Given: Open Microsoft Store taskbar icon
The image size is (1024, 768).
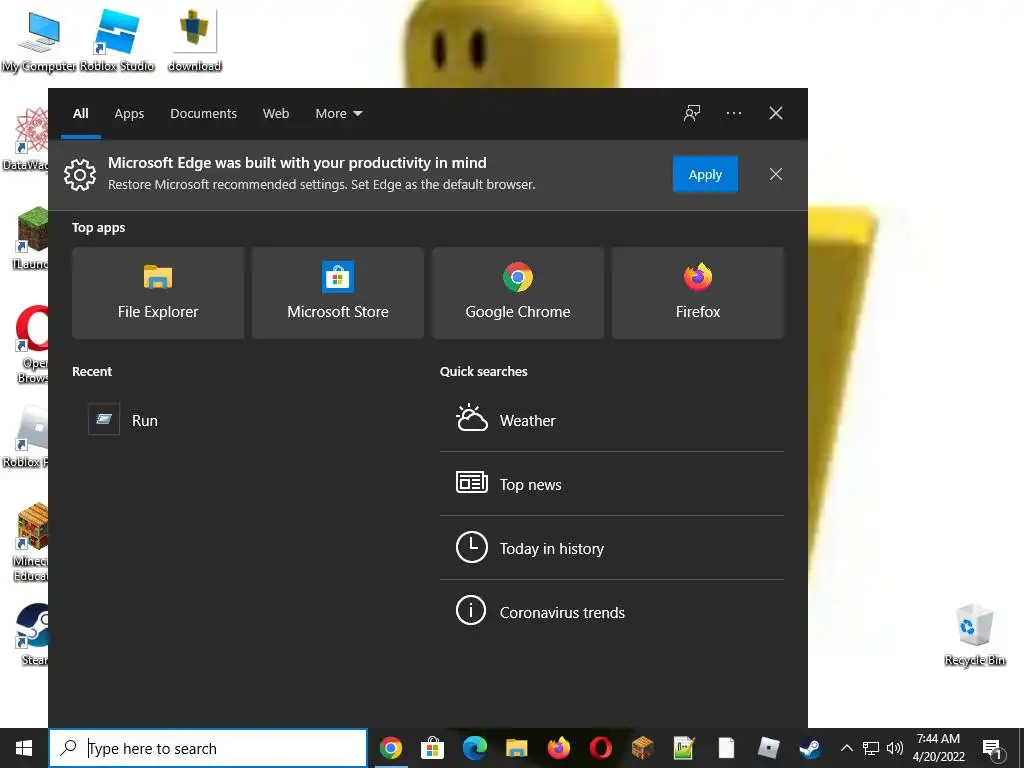Looking at the screenshot, I should click(432, 748).
